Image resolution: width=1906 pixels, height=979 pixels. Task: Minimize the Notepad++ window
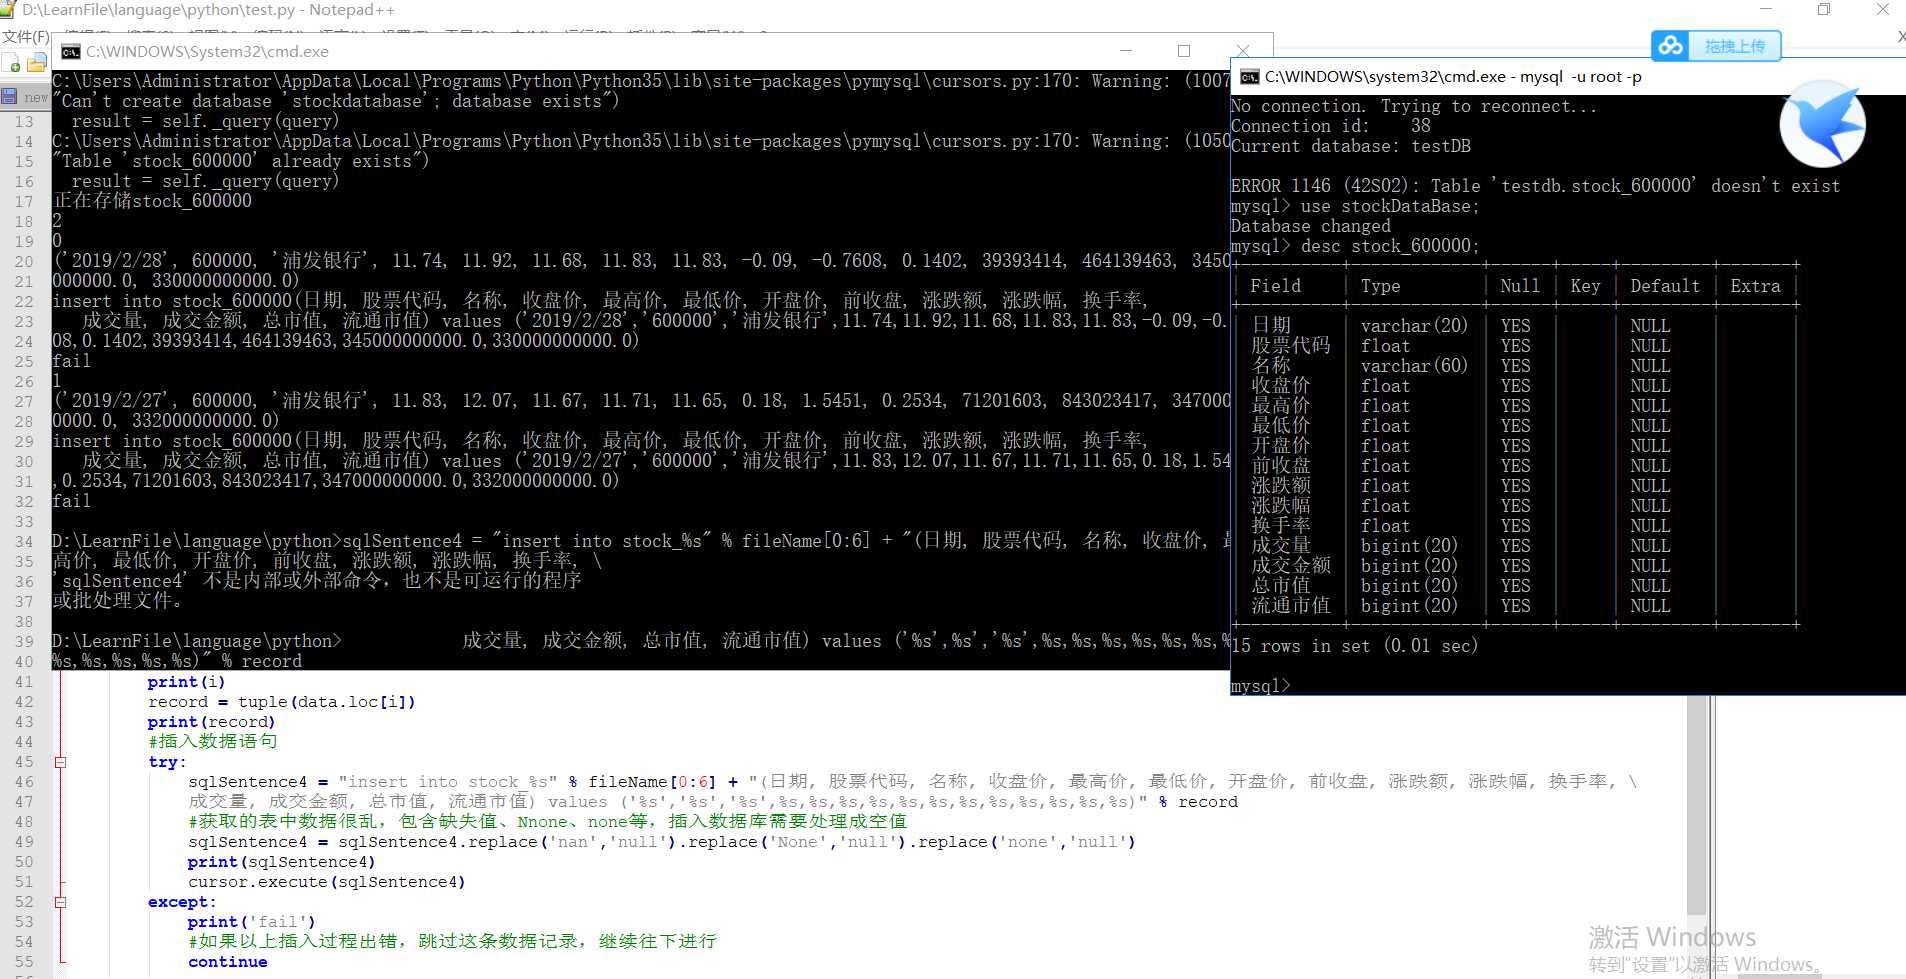1766,9
